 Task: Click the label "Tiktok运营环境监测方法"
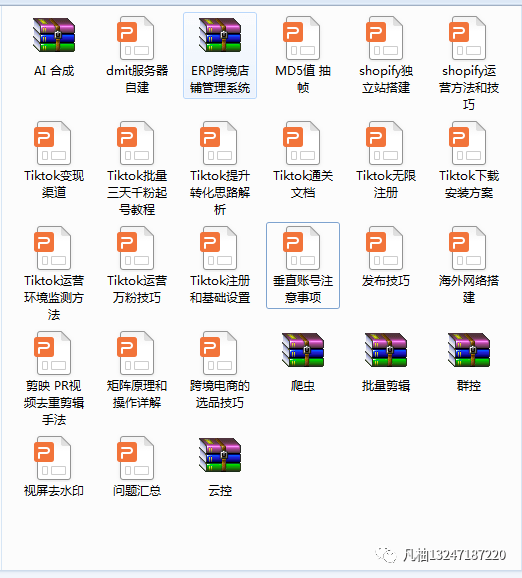click(x=54, y=298)
